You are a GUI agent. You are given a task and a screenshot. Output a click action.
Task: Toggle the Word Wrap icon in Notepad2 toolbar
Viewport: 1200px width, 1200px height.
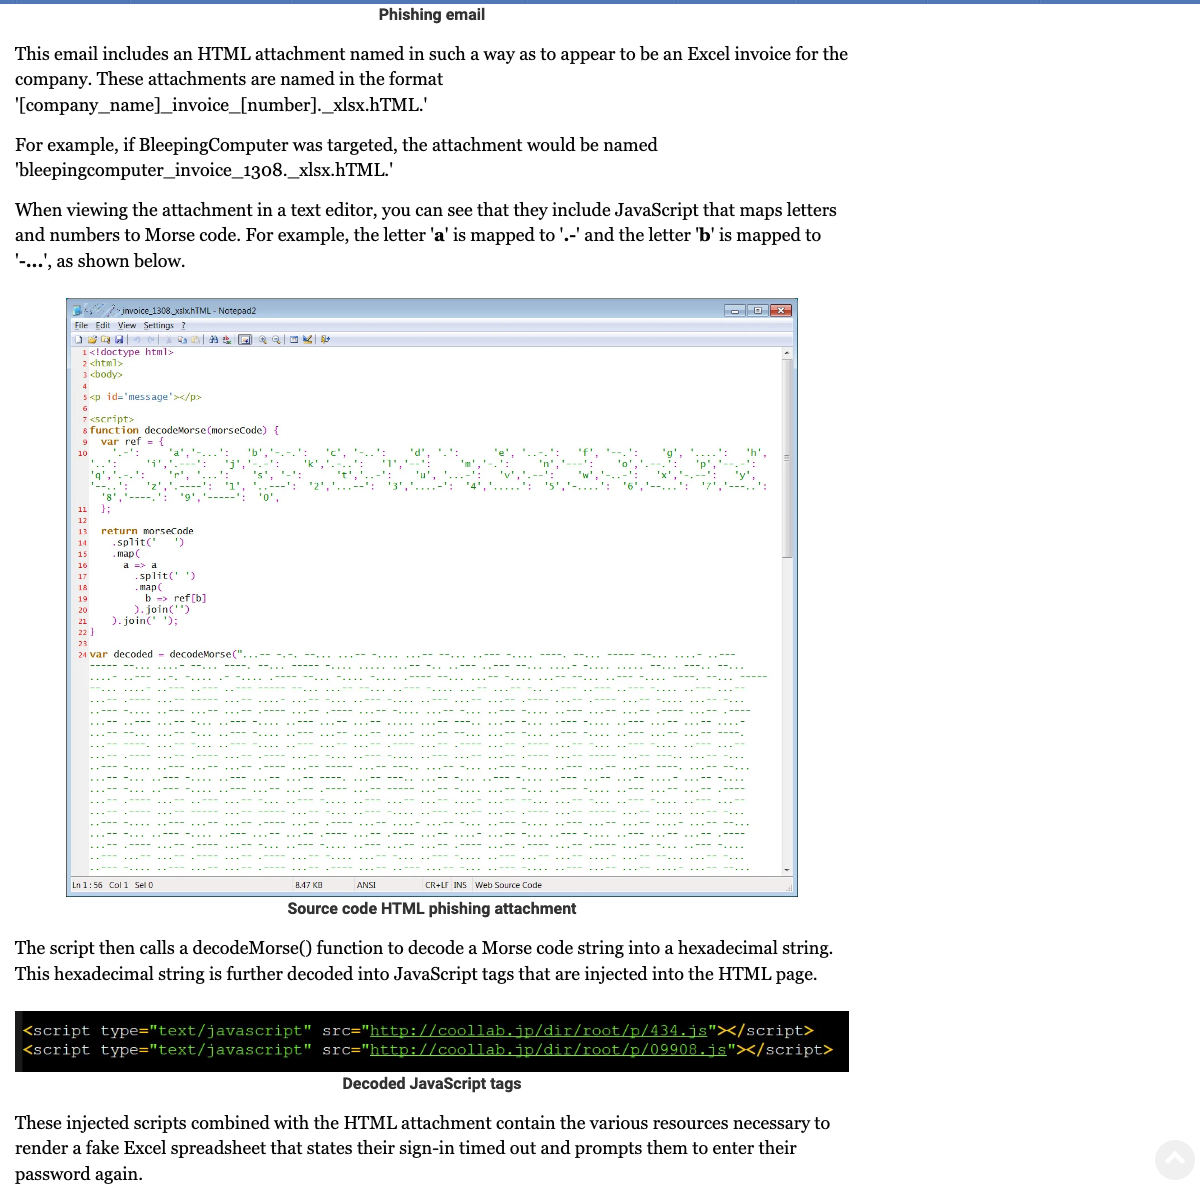coord(245,339)
